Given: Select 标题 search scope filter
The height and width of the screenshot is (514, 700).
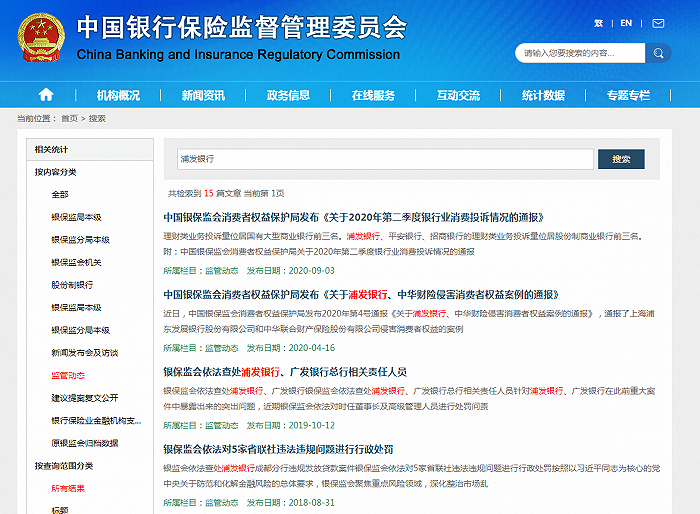Looking at the screenshot, I should 60,510.
